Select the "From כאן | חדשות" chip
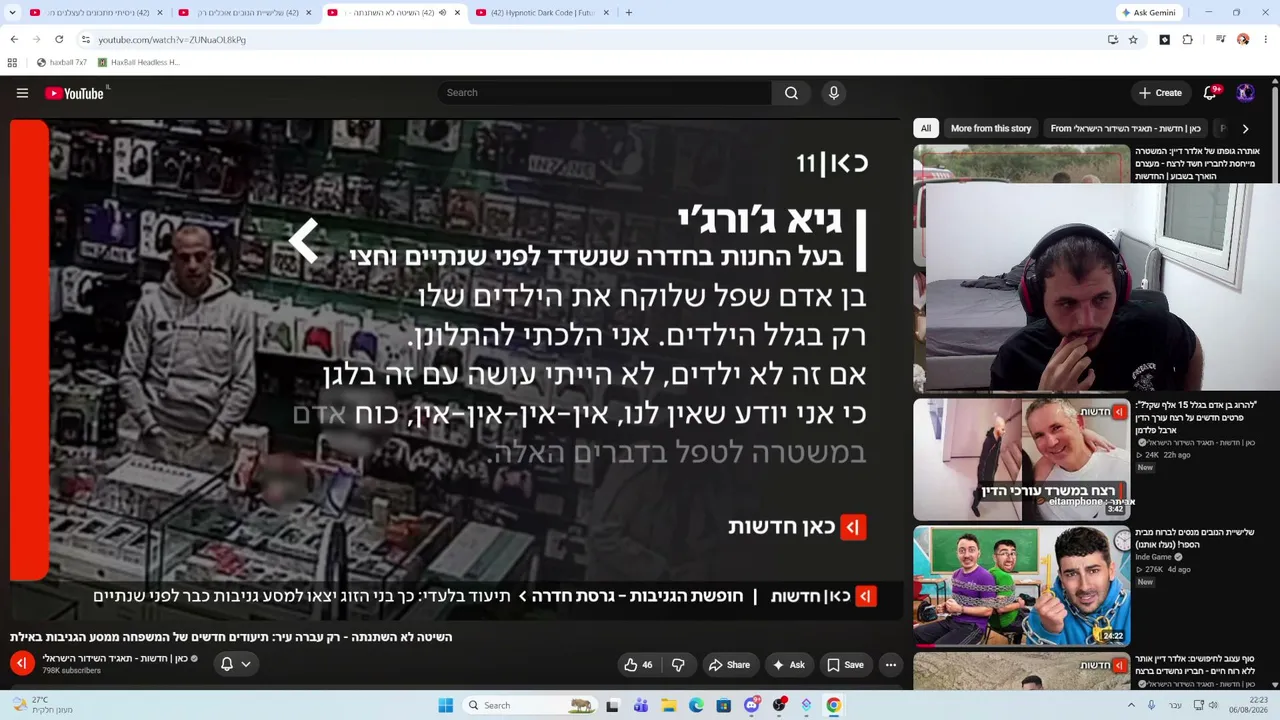Viewport: 1280px width, 720px height. tap(1125, 128)
